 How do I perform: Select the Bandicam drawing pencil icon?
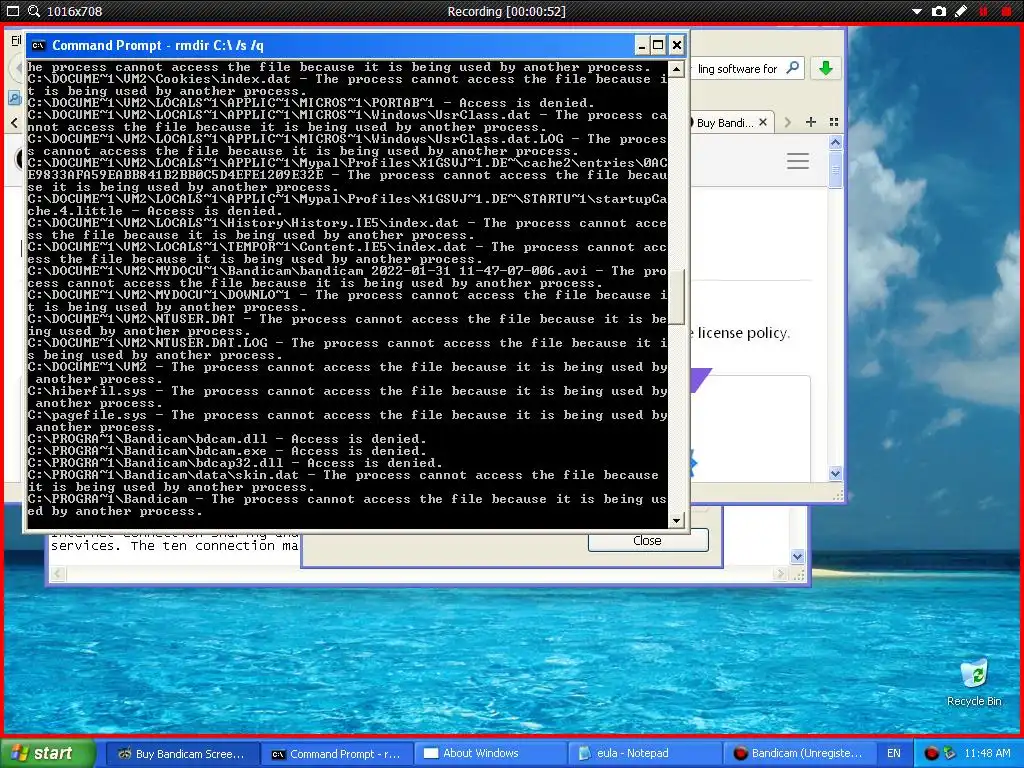[x=960, y=11]
